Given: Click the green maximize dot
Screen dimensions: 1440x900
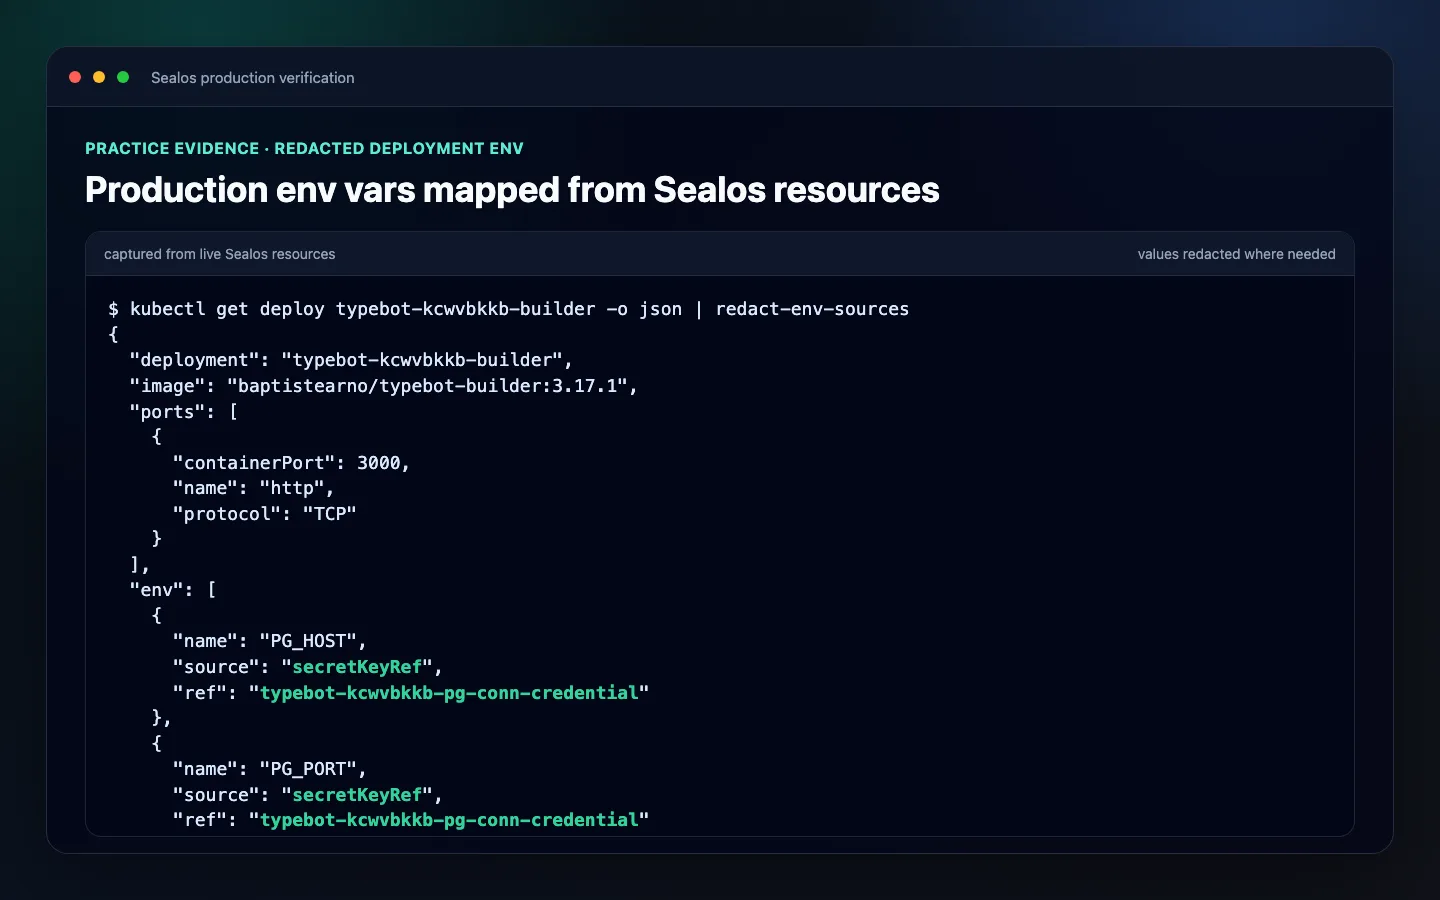Looking at the screenshot, I should coord(123,77).
